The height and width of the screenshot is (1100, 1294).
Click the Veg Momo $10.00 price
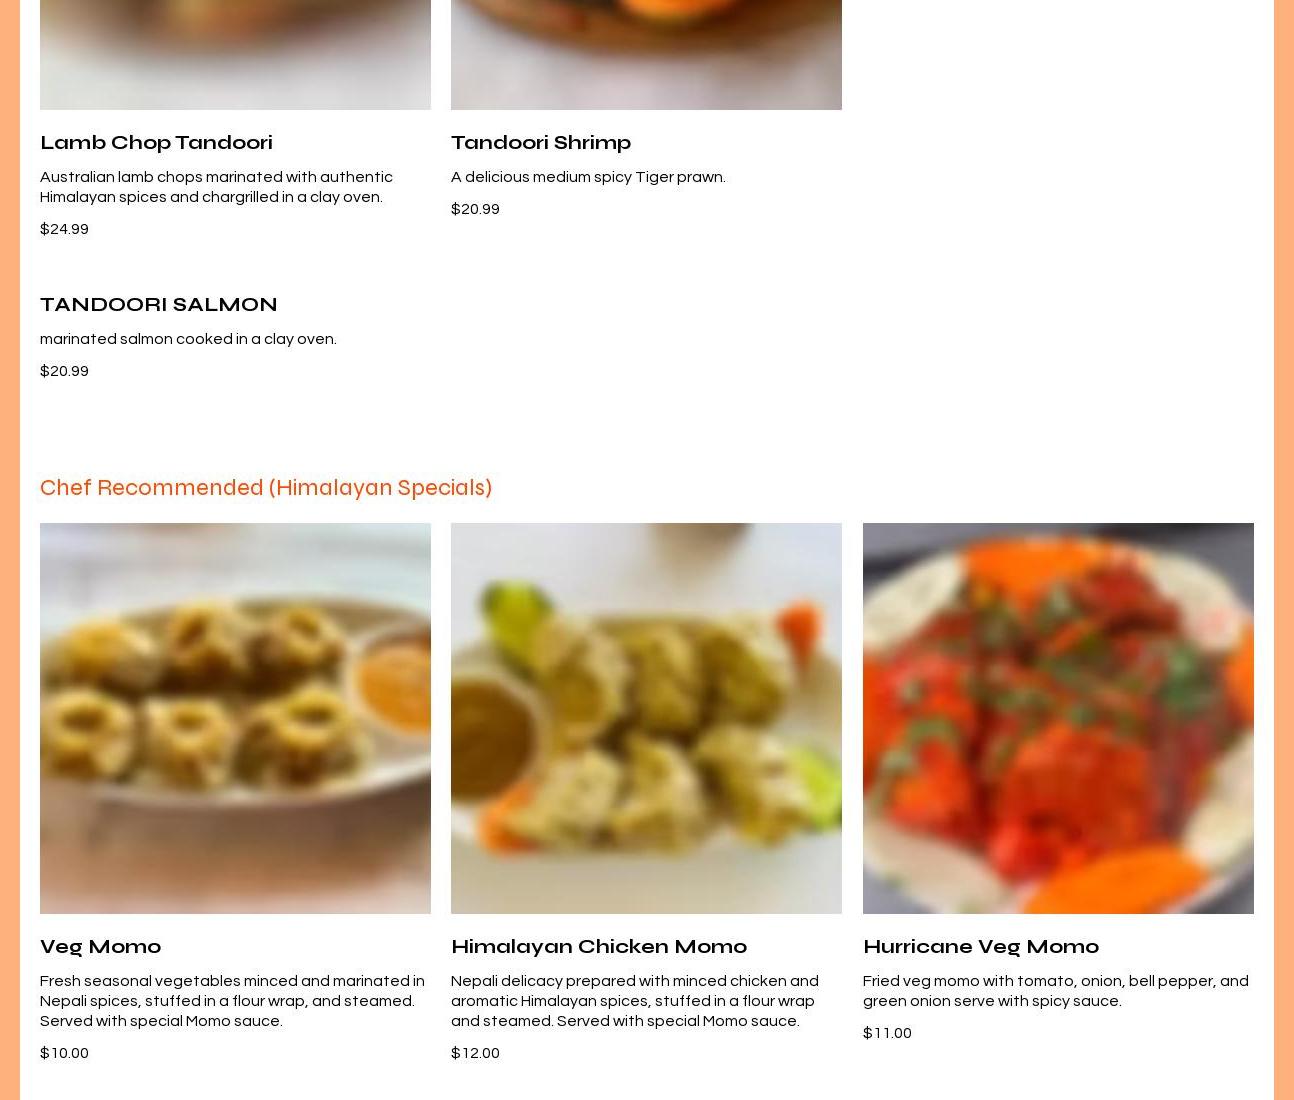point(64,1053)
